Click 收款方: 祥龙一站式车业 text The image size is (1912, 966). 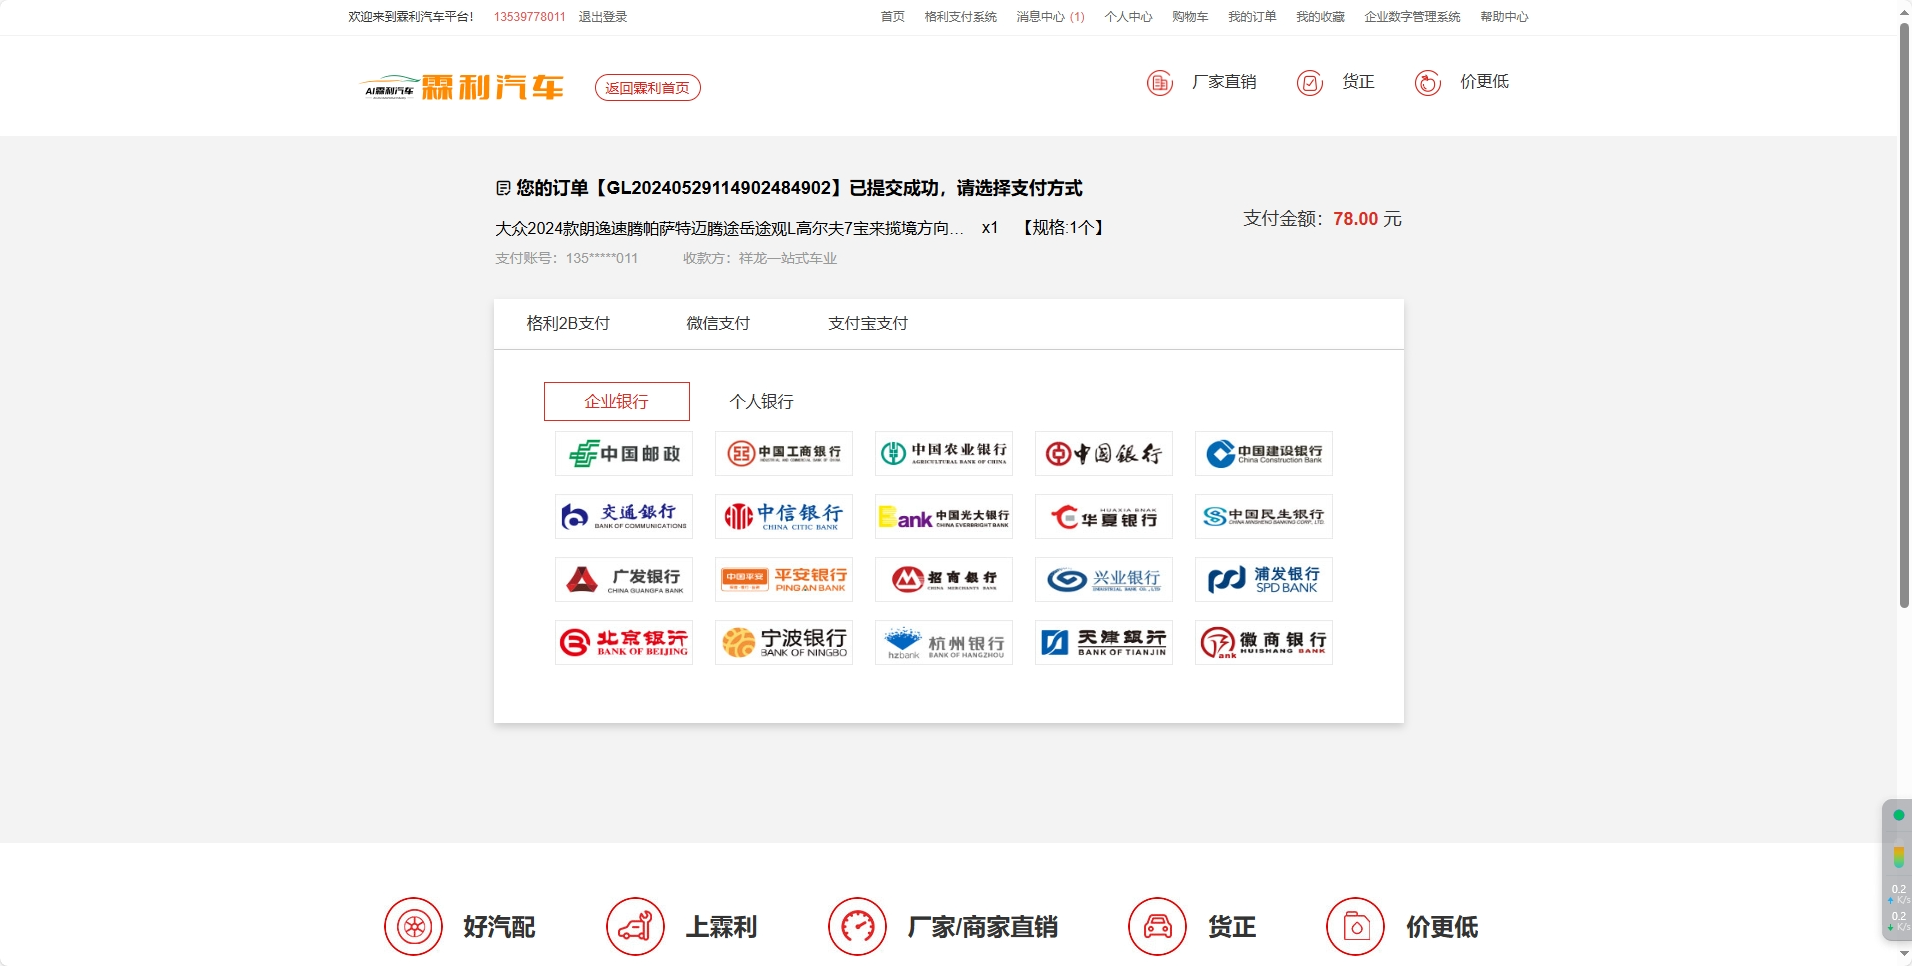[x=760, y=258]
